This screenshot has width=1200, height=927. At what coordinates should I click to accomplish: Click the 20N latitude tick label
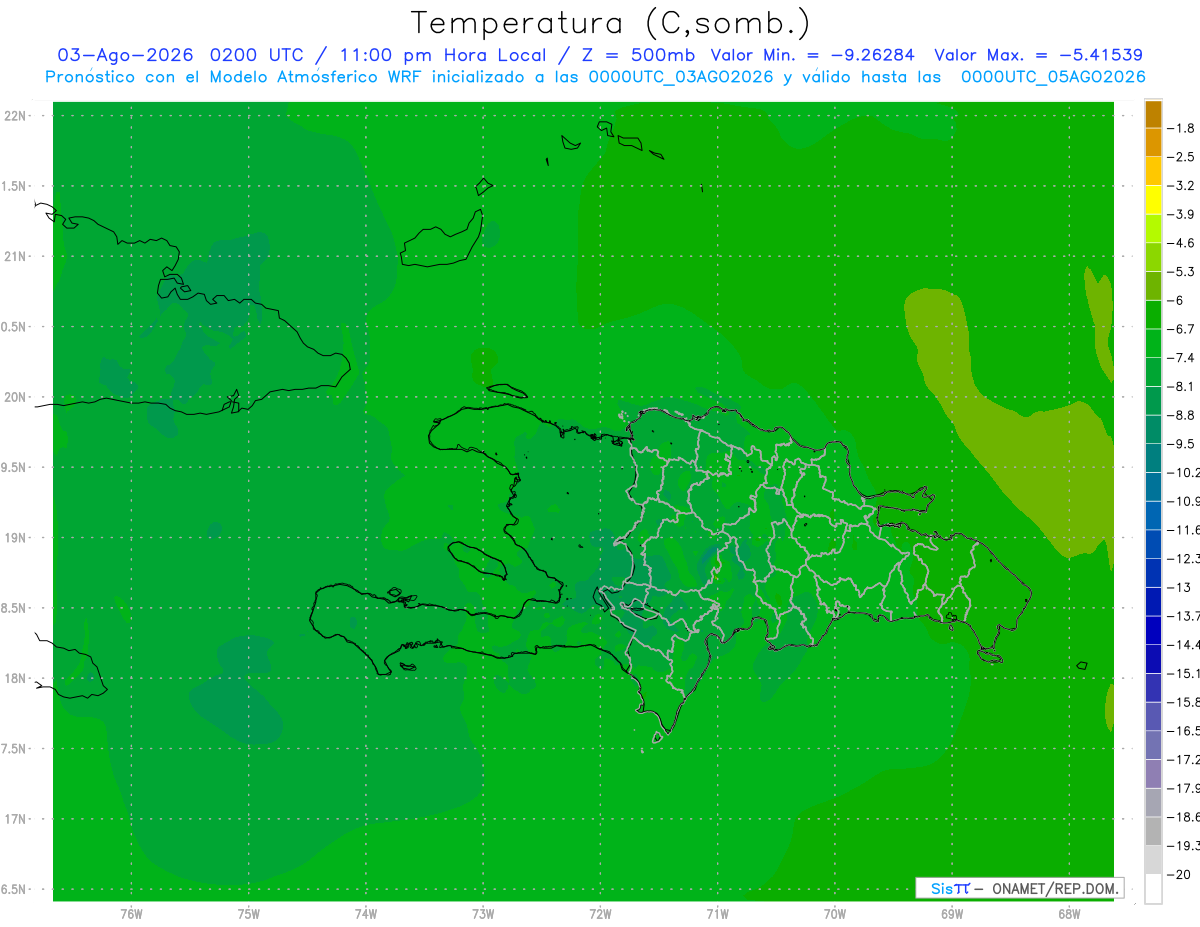coord(15,397)
